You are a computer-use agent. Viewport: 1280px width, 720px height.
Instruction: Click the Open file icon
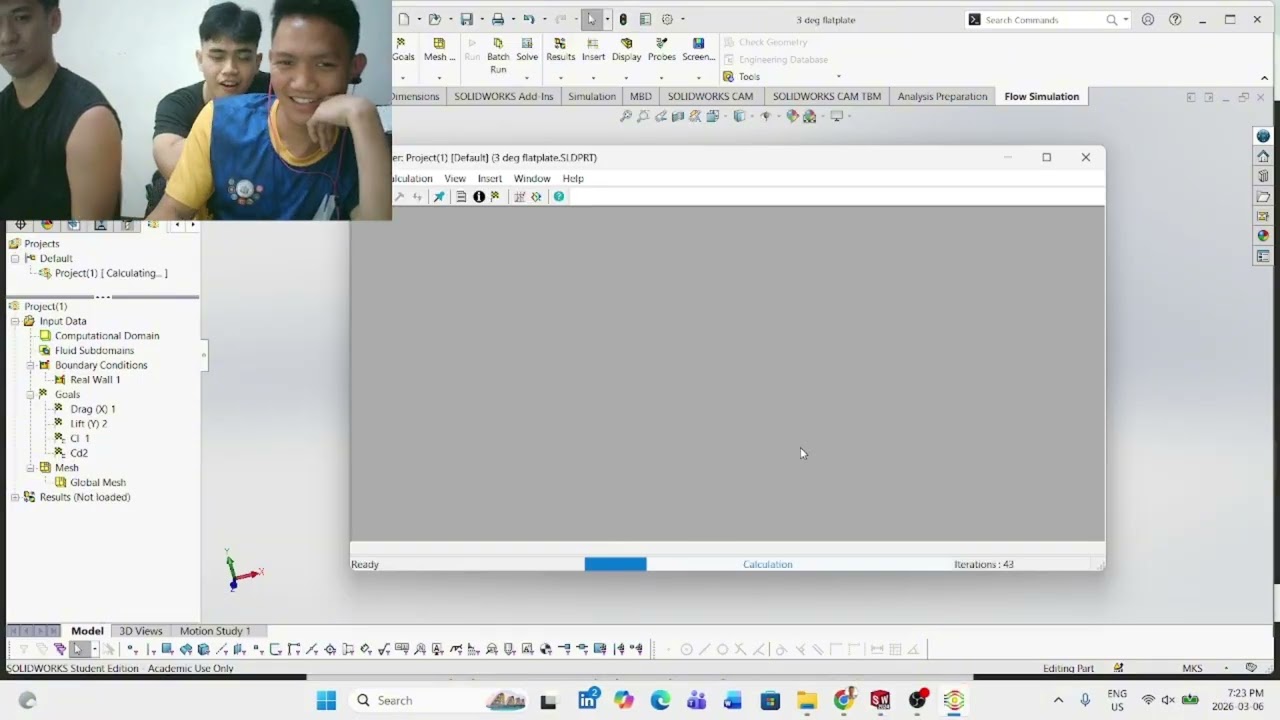coord(434,19)
